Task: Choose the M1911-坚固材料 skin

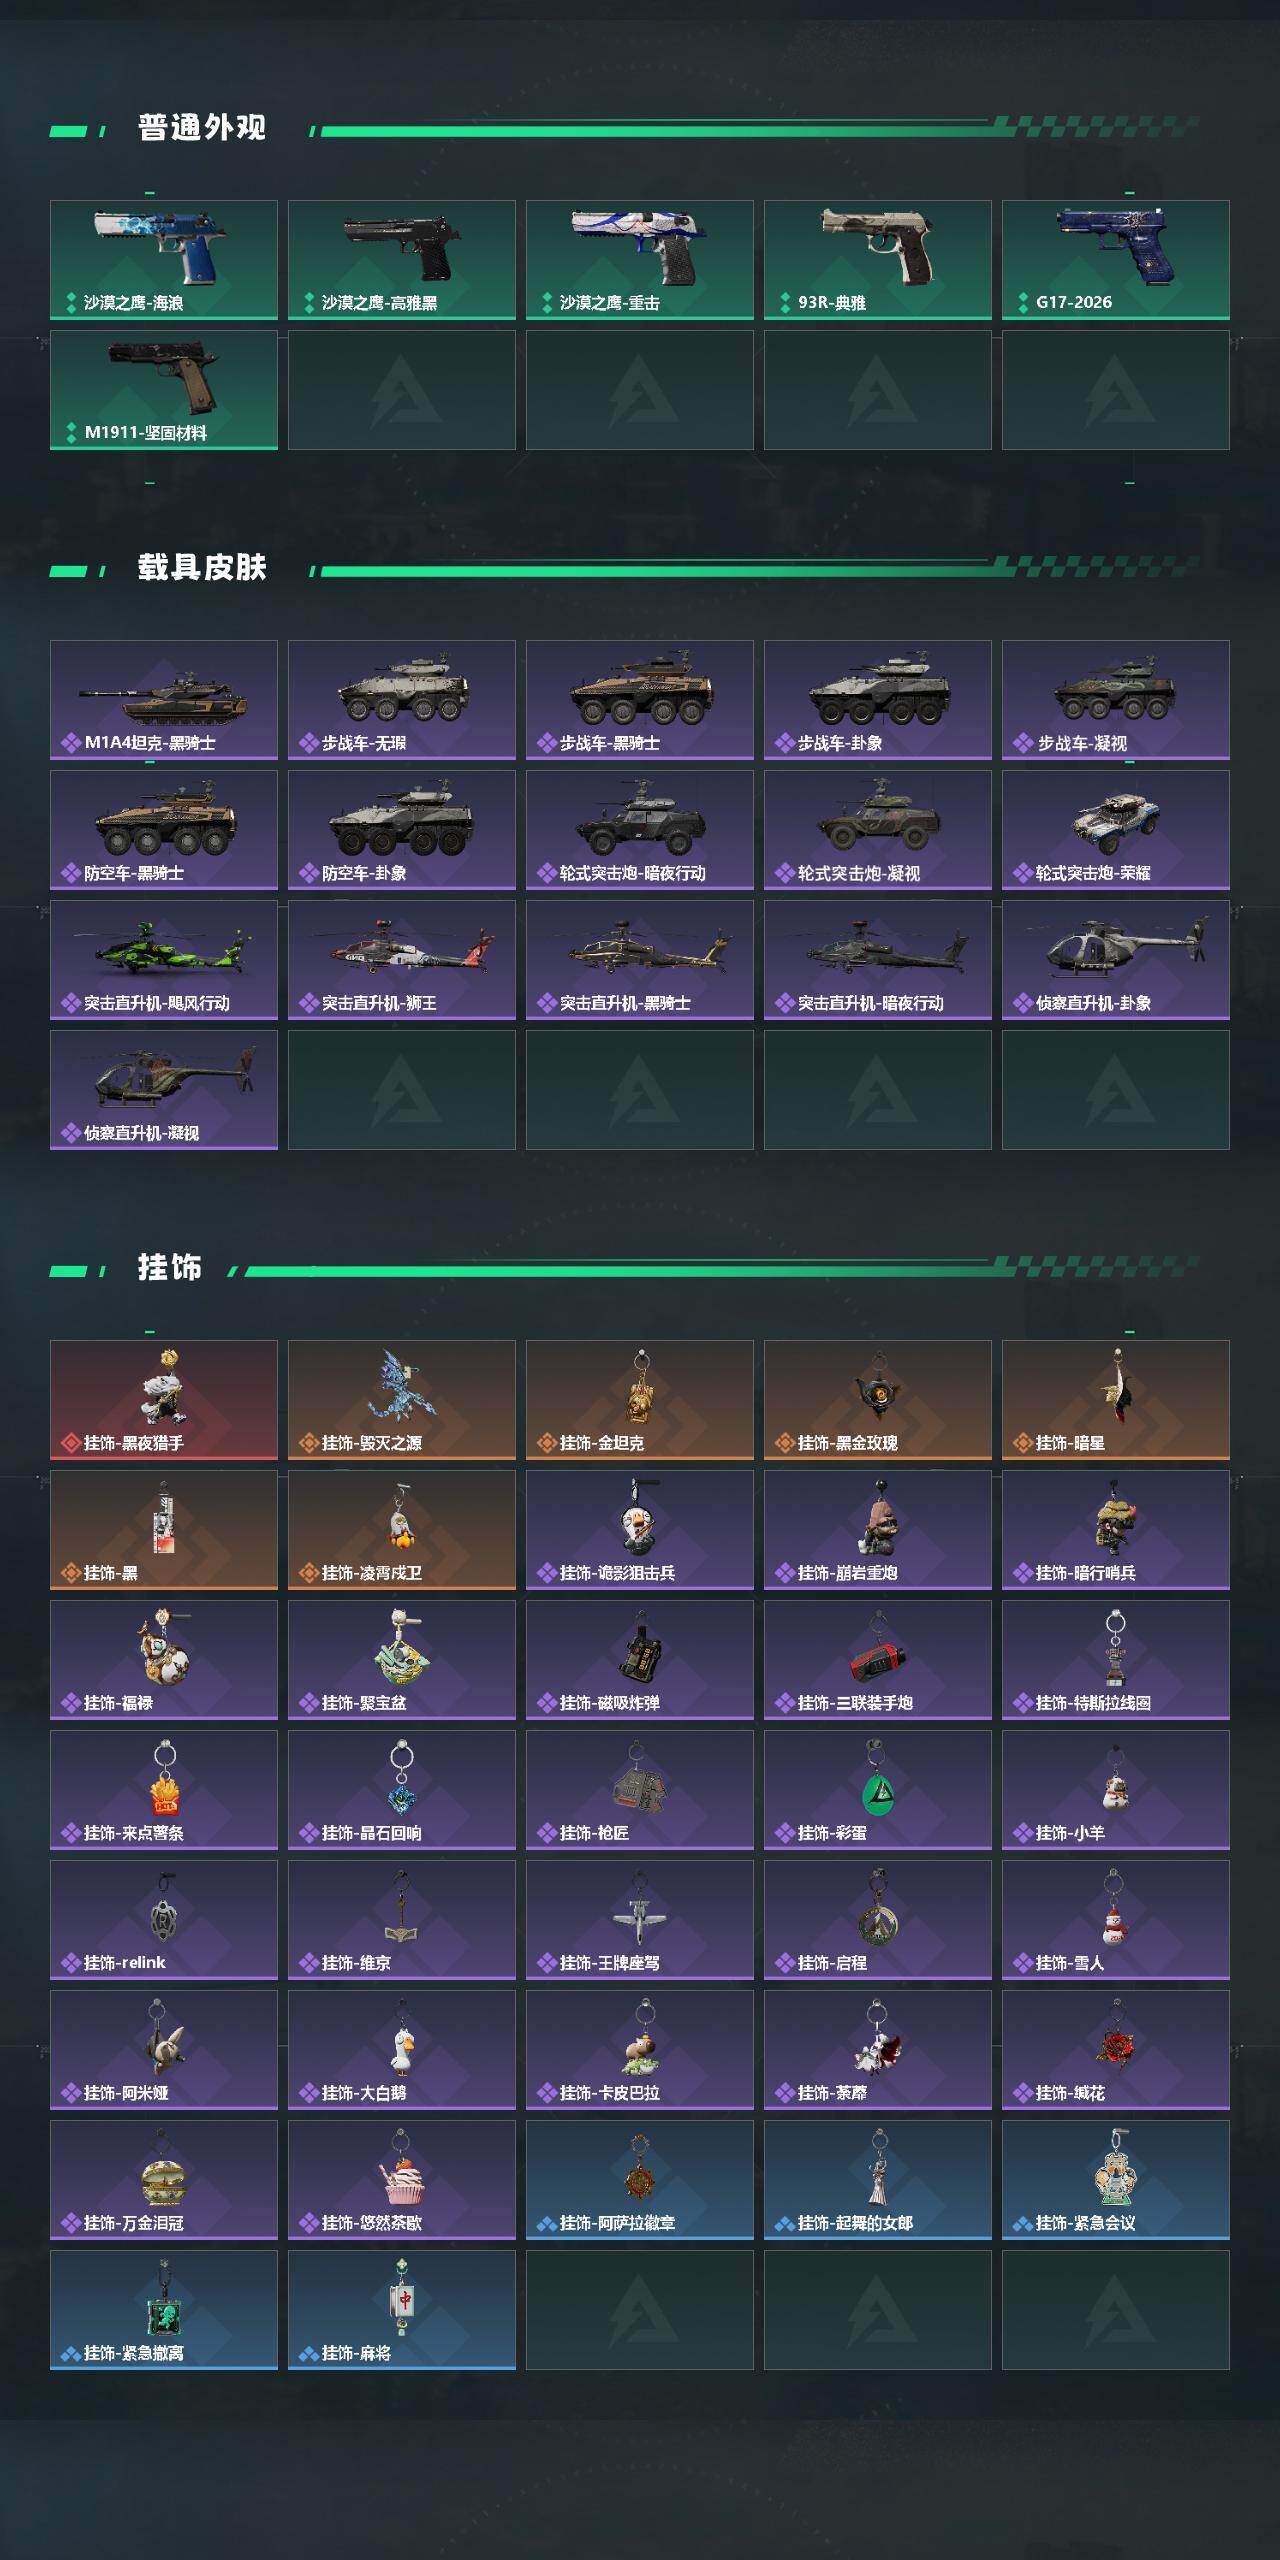Action: tap(164, 390)
